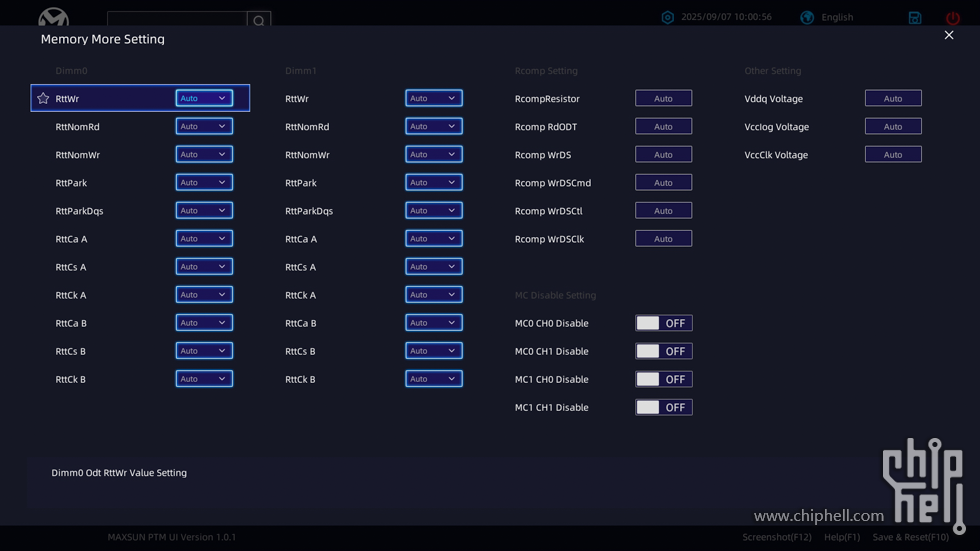Toggle MC0 CH1 Disable switch
The width and height of the screenshot is (980, 551).
(664, 351)
